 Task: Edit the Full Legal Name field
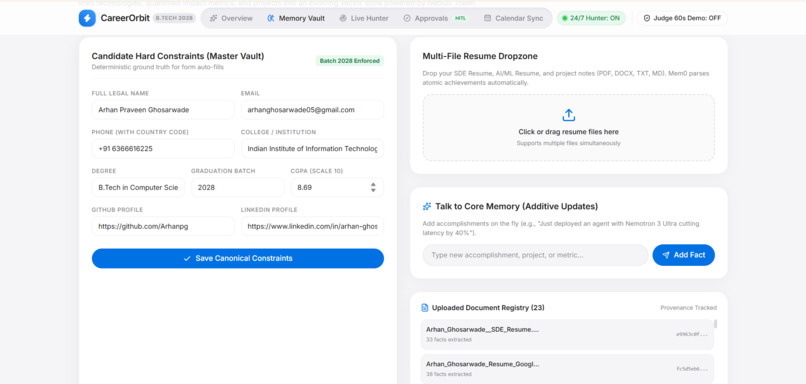163,109
